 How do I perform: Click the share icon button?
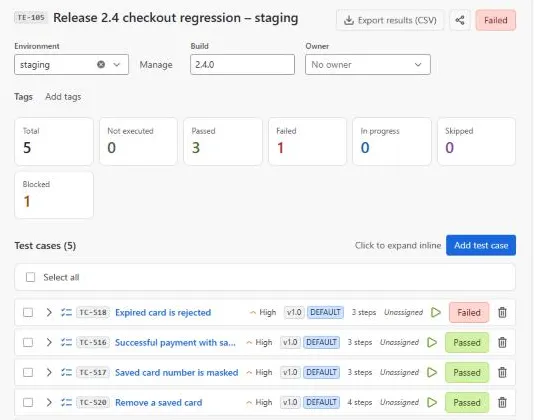[460, 20]
